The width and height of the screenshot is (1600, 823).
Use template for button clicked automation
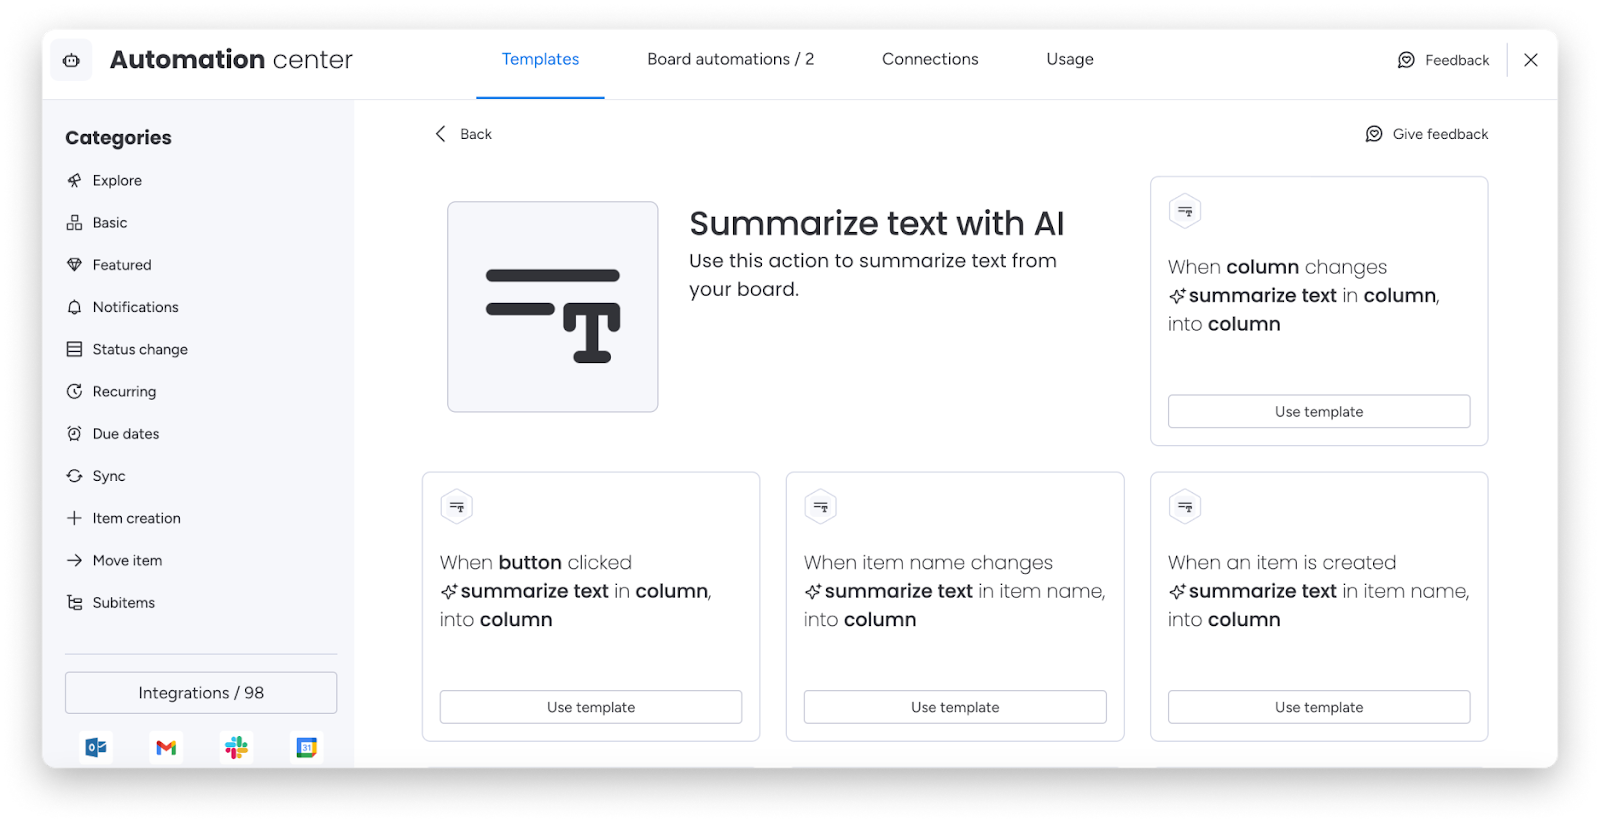tap(591, 707)
